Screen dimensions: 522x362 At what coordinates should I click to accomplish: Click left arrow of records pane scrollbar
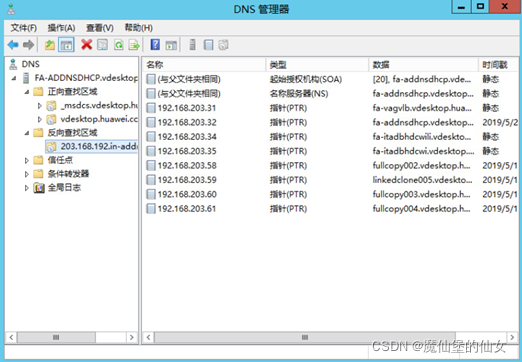[x=149, y=337]
